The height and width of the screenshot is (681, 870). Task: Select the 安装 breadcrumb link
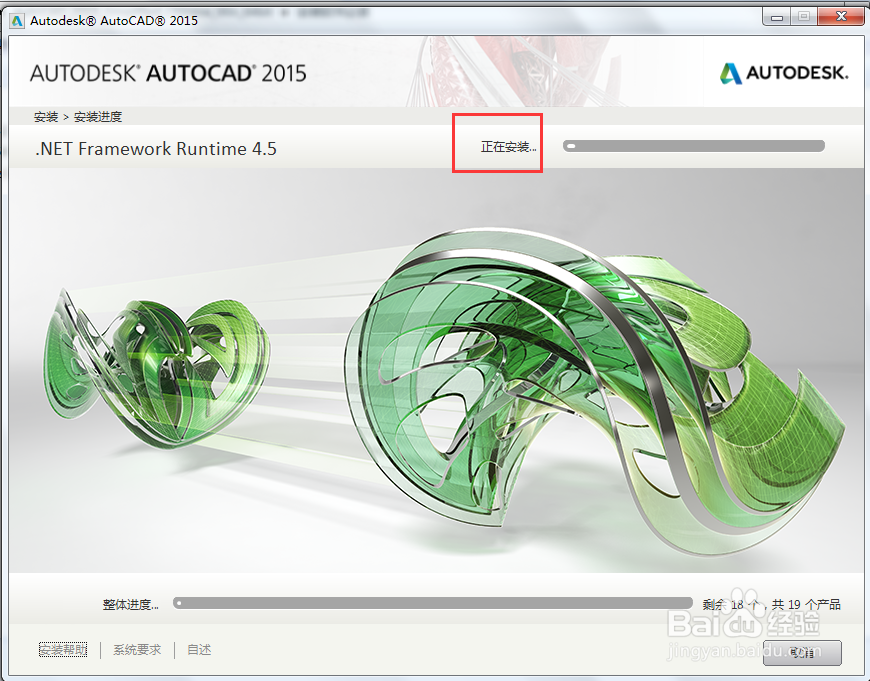tap(46, 117)
